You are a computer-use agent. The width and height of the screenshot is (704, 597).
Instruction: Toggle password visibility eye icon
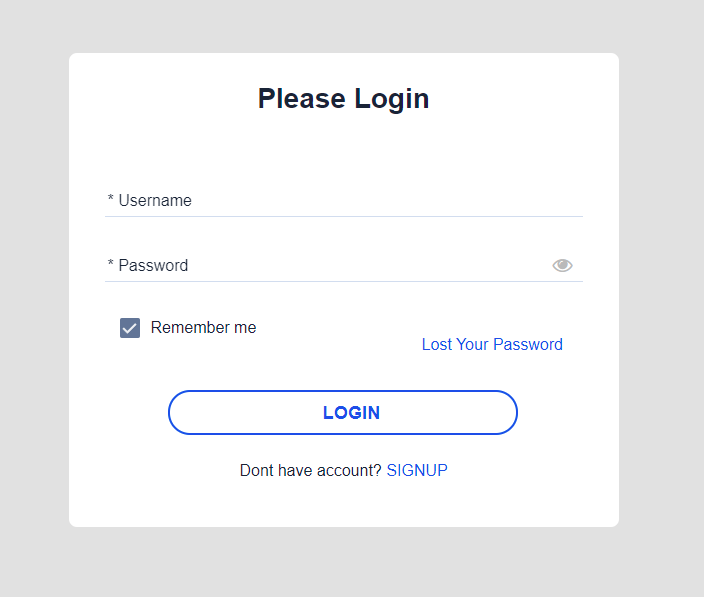562,265
